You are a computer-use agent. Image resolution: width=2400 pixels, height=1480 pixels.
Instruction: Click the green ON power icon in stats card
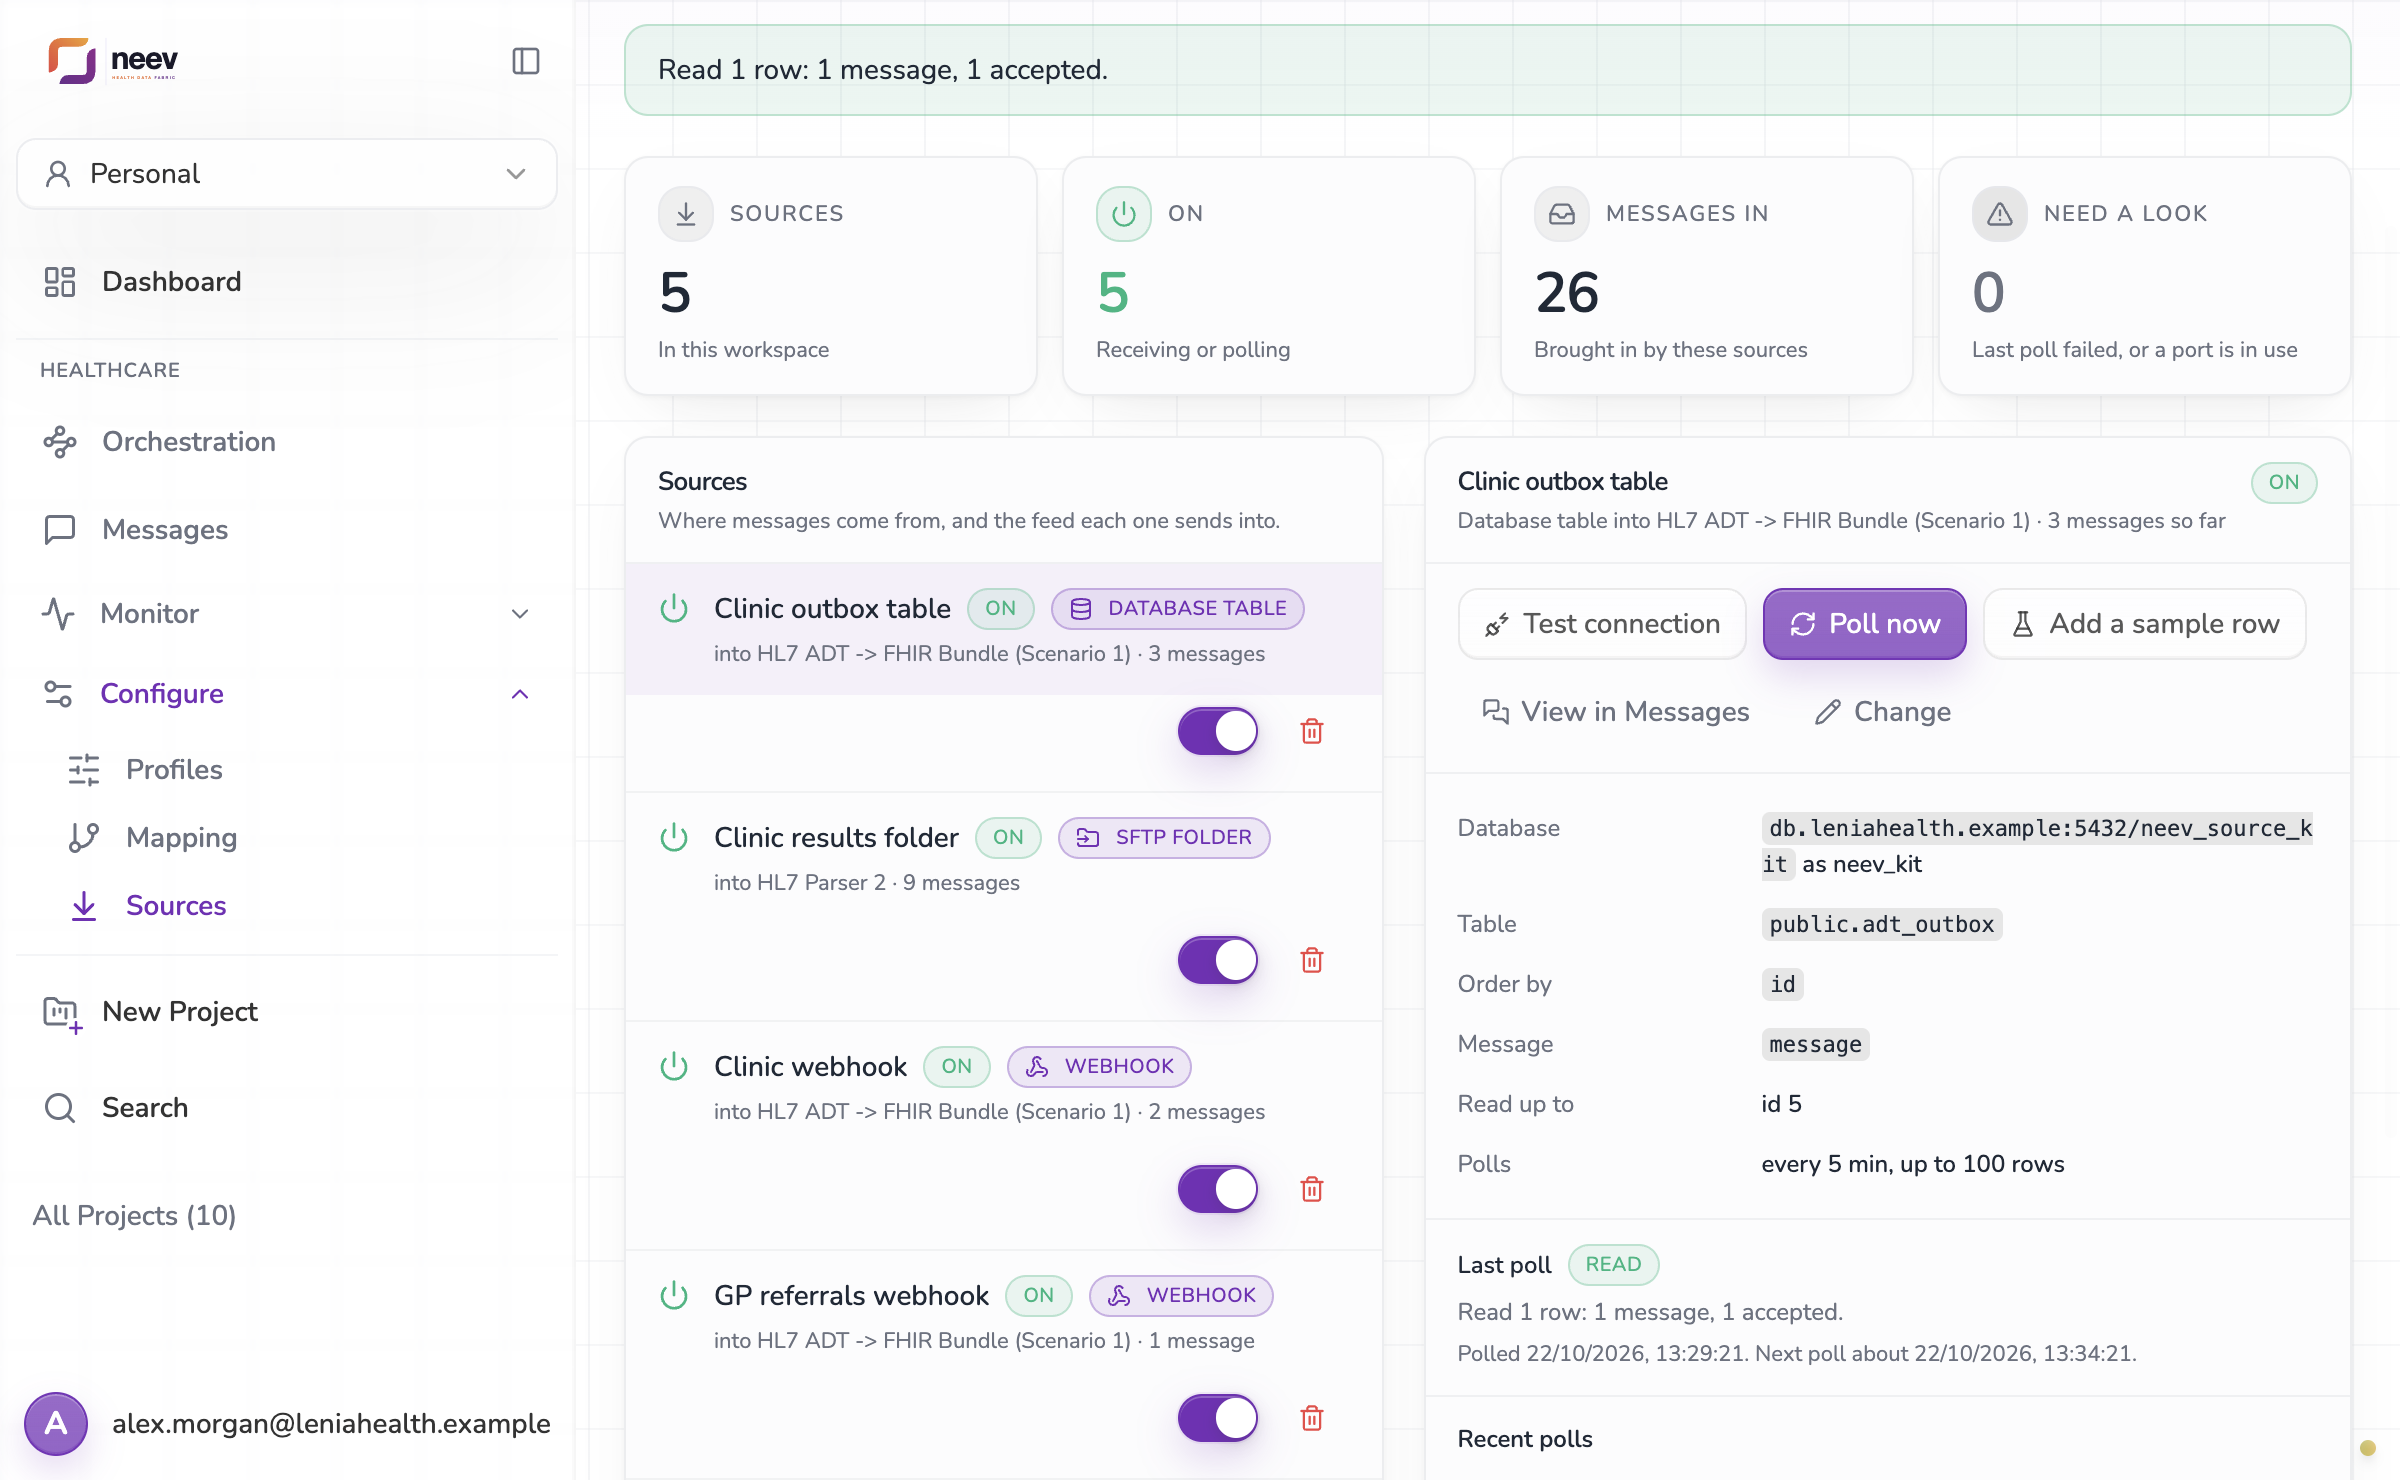[1124, 214]
